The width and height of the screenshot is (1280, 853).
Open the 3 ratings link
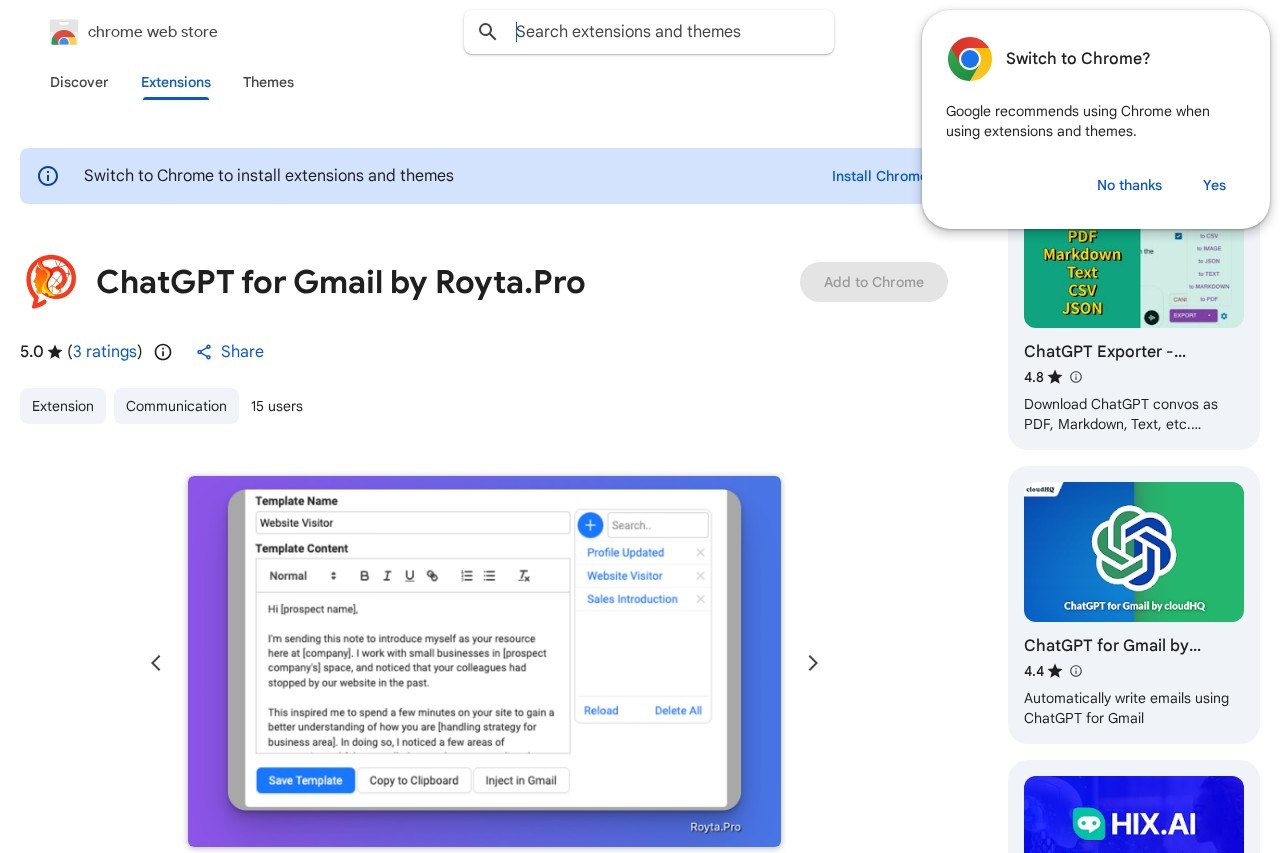(x=105, y=352)
